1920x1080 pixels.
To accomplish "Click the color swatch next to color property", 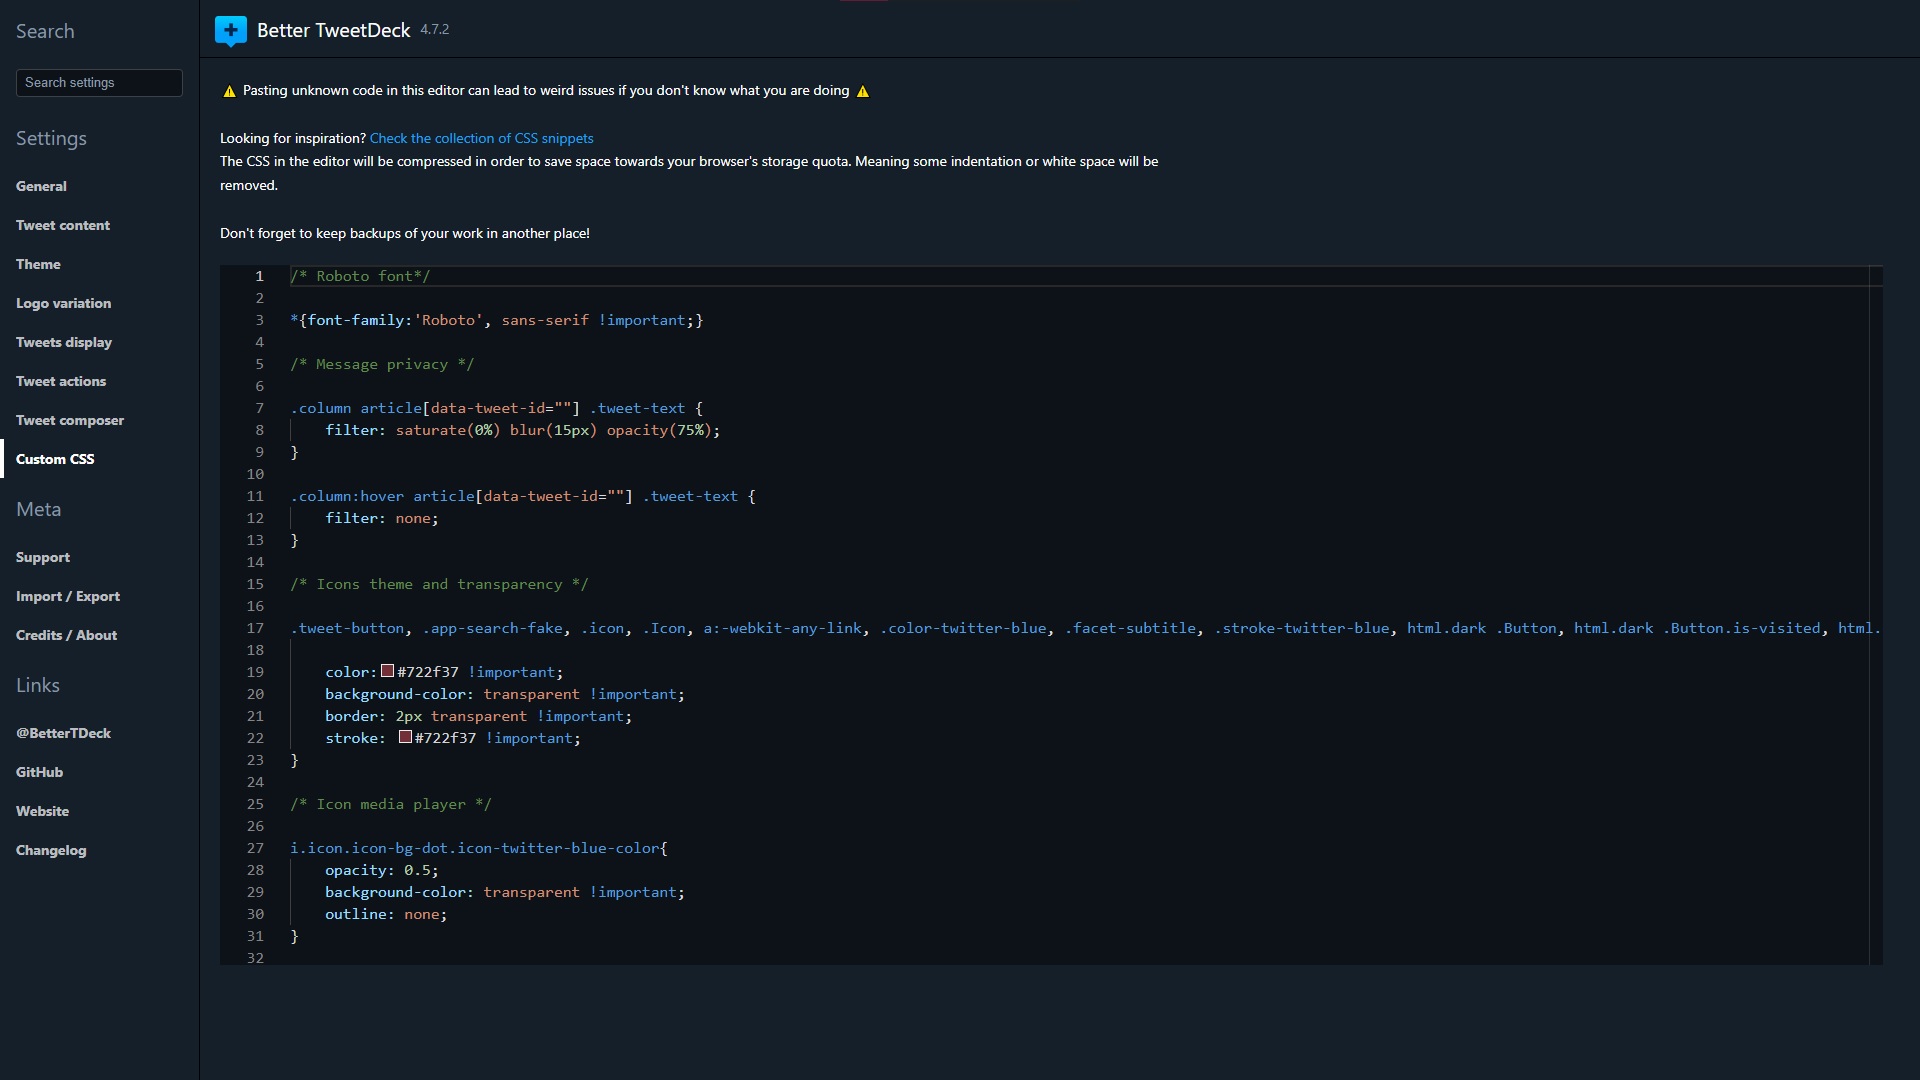I will 387,672.
